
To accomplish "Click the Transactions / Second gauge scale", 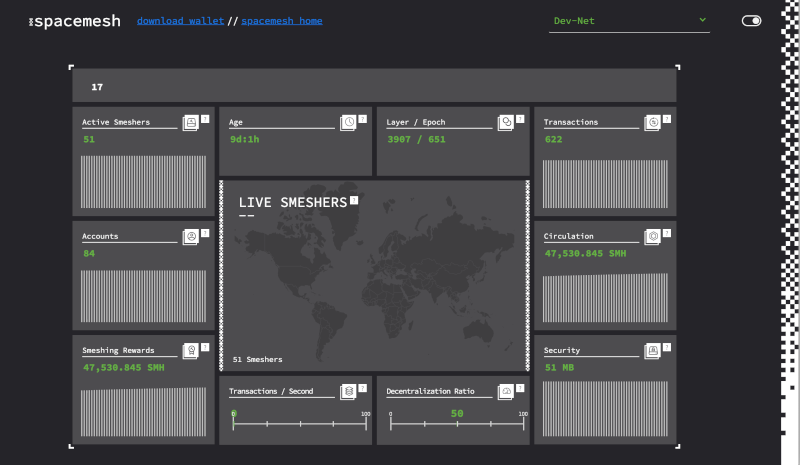I will pos(300,424).
